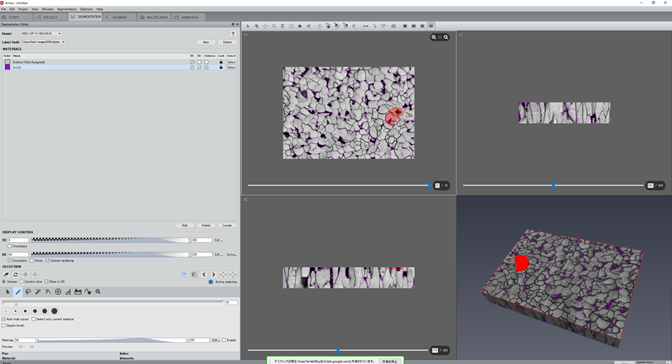Clear the selection with the eraser icon
Viewport: 672px width, 364px height.
point(6,274)
